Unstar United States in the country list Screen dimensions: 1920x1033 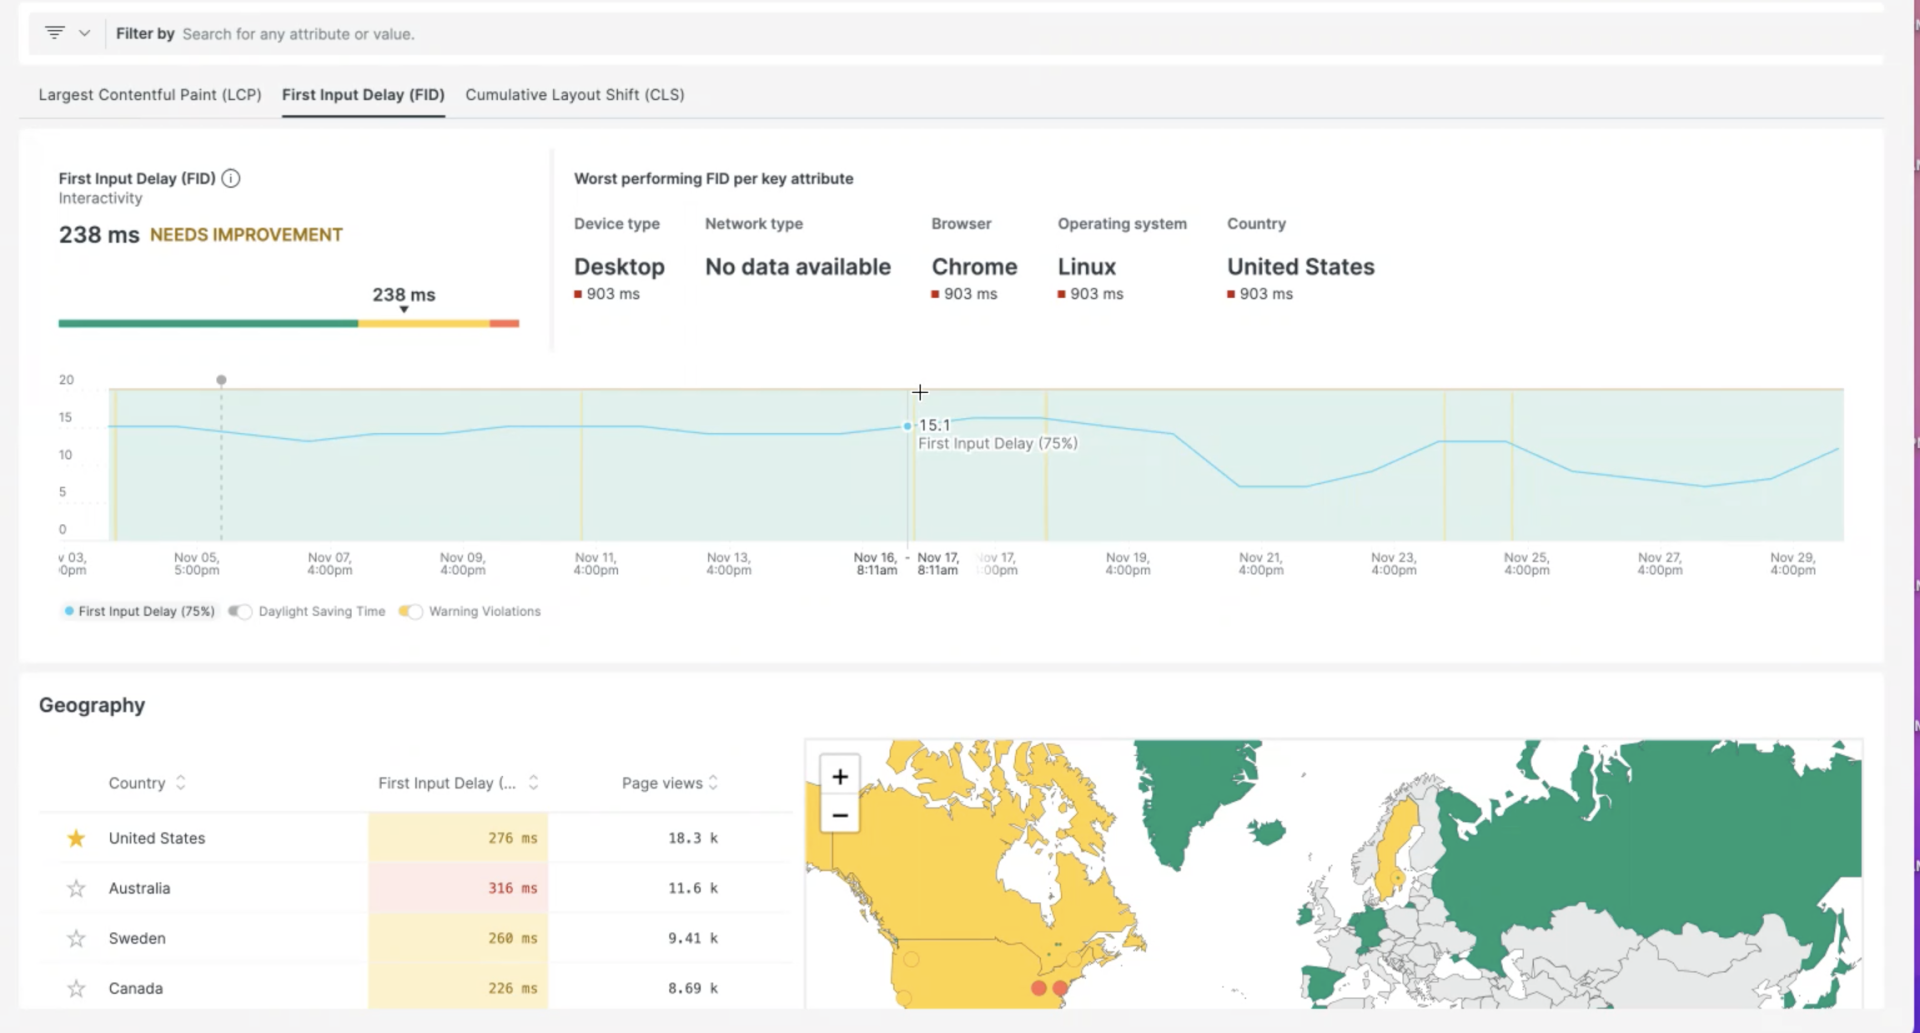point(75,838)
